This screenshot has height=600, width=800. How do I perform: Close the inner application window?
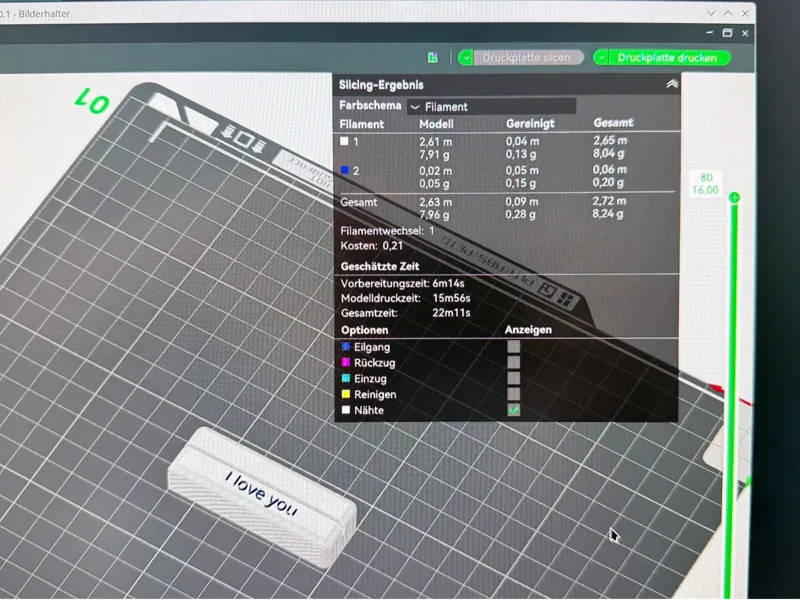[745, 33]
